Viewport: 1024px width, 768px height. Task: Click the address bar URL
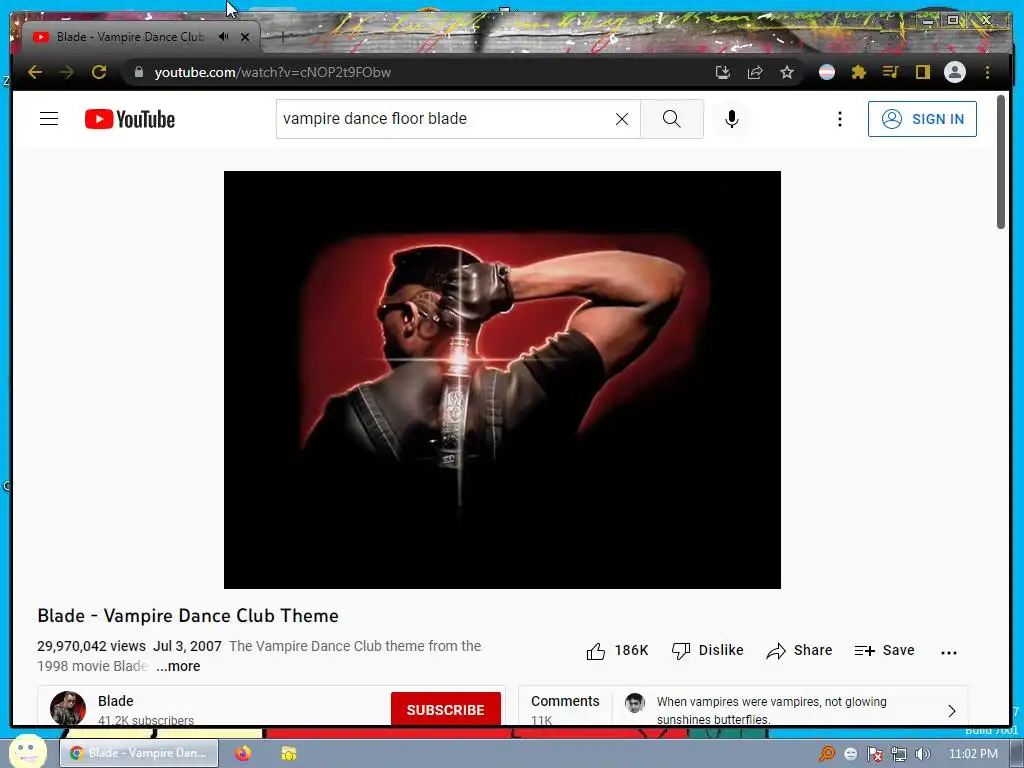click(x=273, y=72)
